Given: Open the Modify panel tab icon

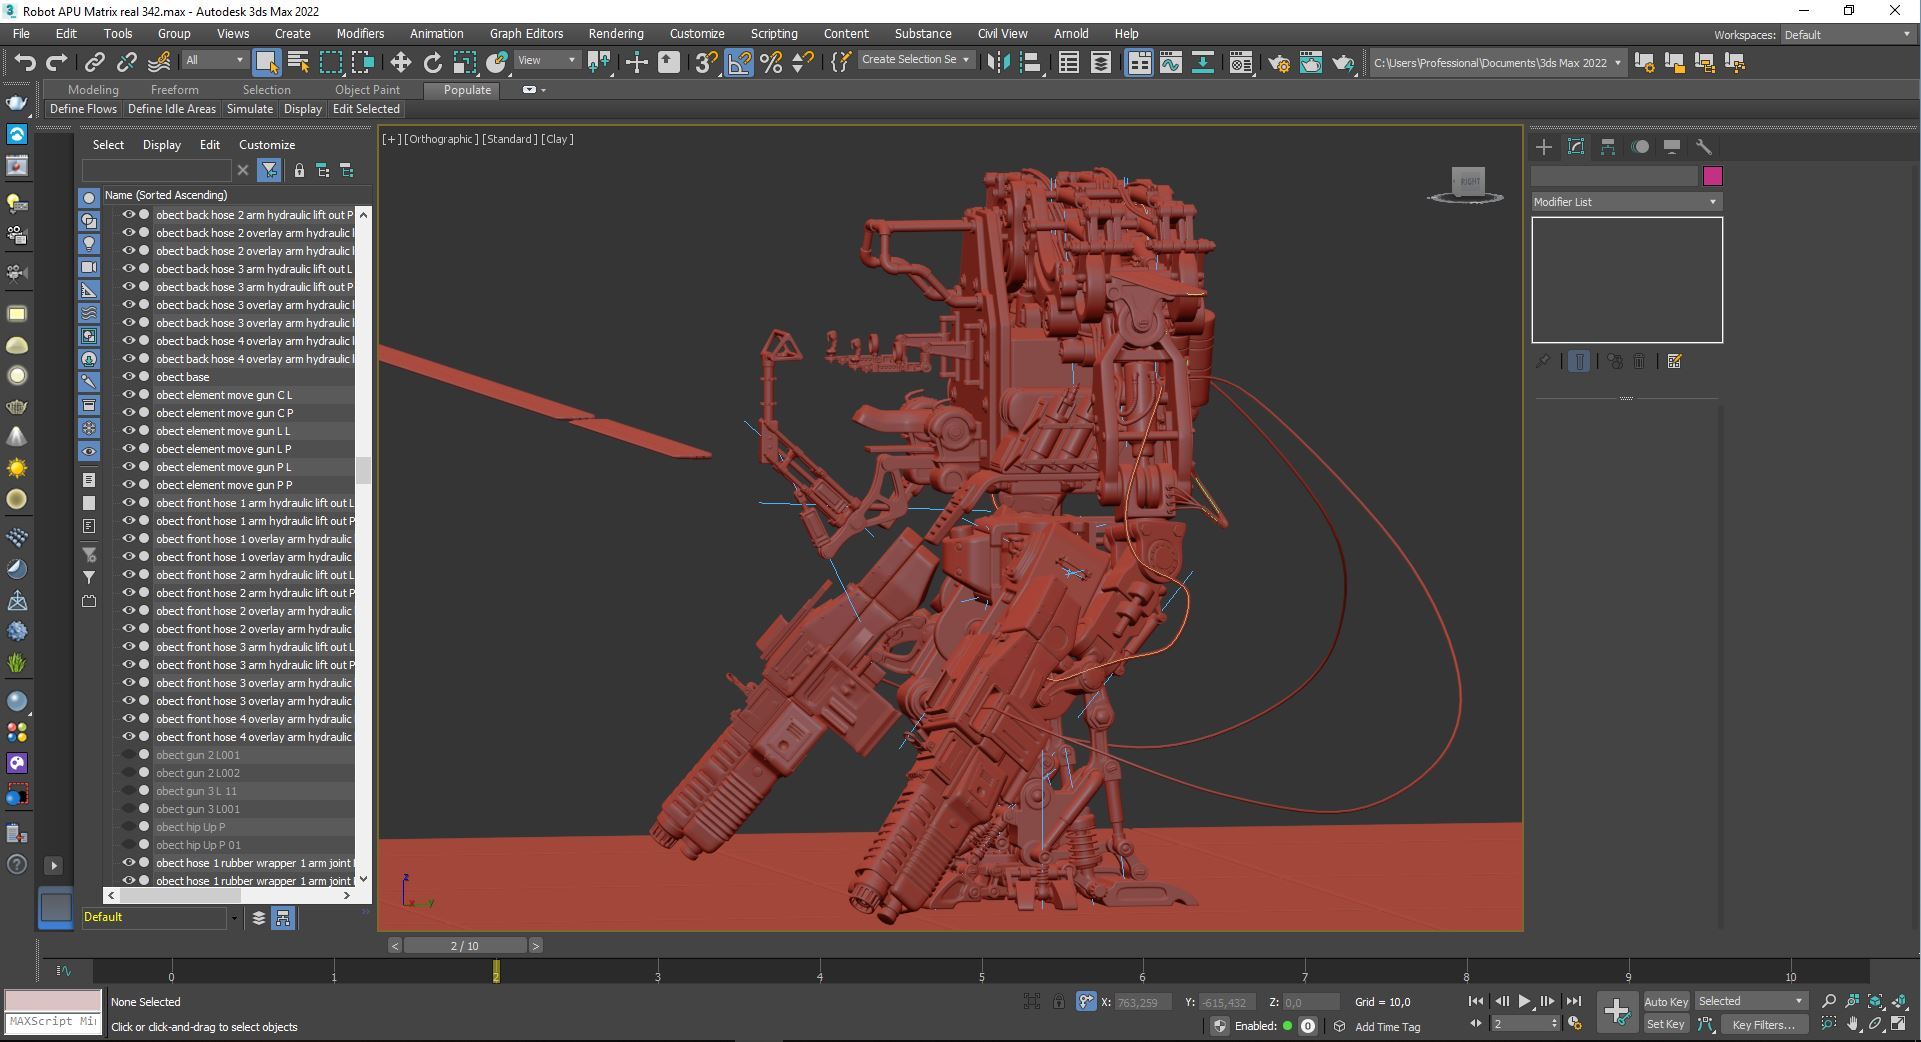Looking at the screenshot, I should [1576, 147].
